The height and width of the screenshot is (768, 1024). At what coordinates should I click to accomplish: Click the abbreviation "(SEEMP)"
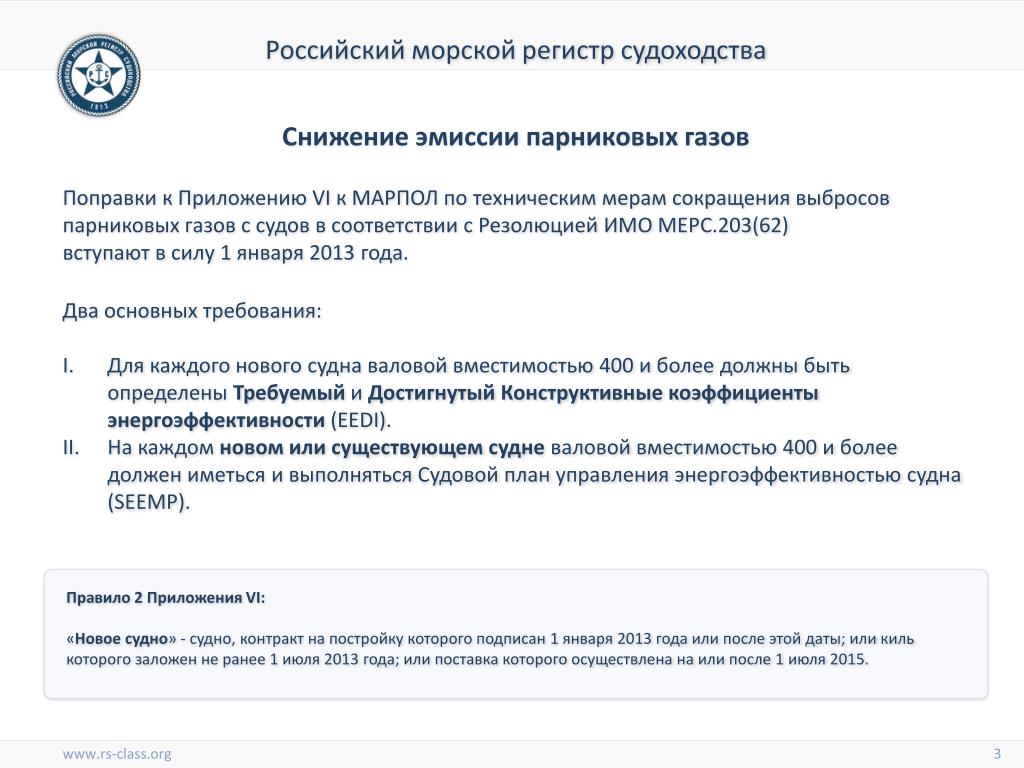(148, 502)
